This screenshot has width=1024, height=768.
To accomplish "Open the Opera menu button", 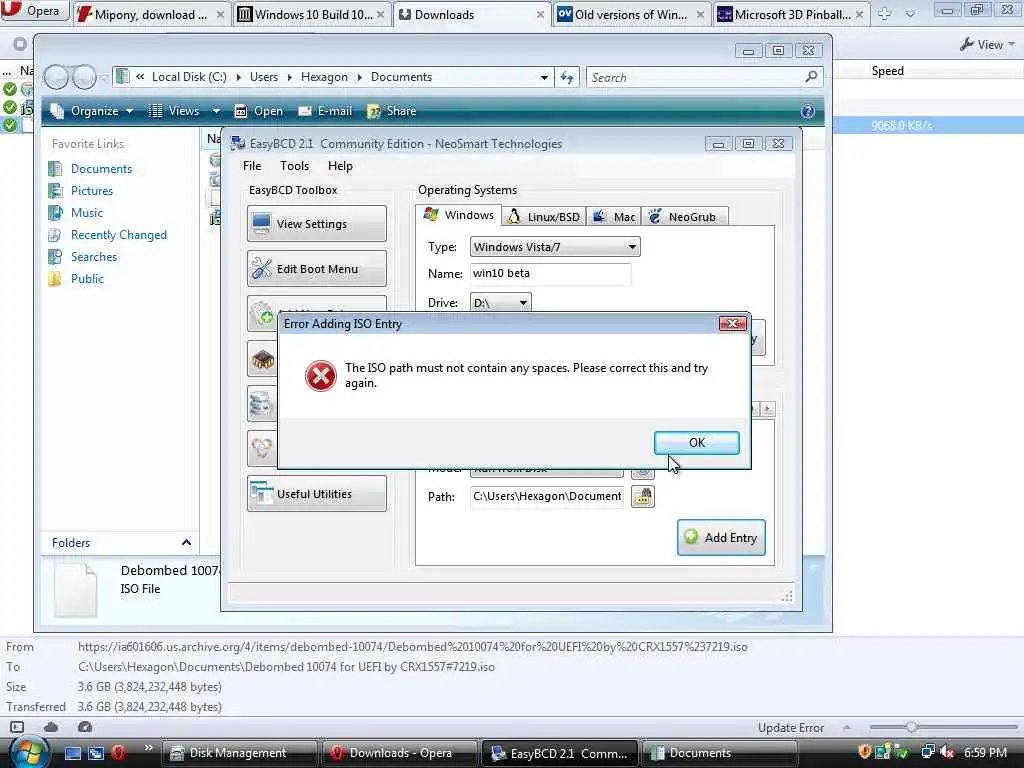I will tap(34, 10).
